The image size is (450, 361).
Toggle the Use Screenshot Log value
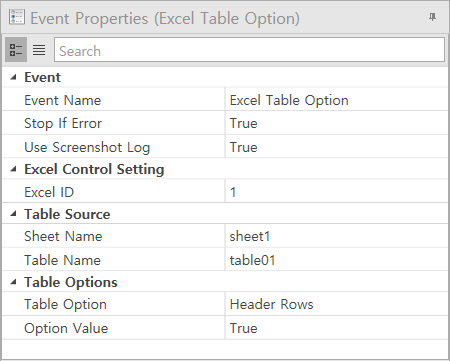point(336,147)
